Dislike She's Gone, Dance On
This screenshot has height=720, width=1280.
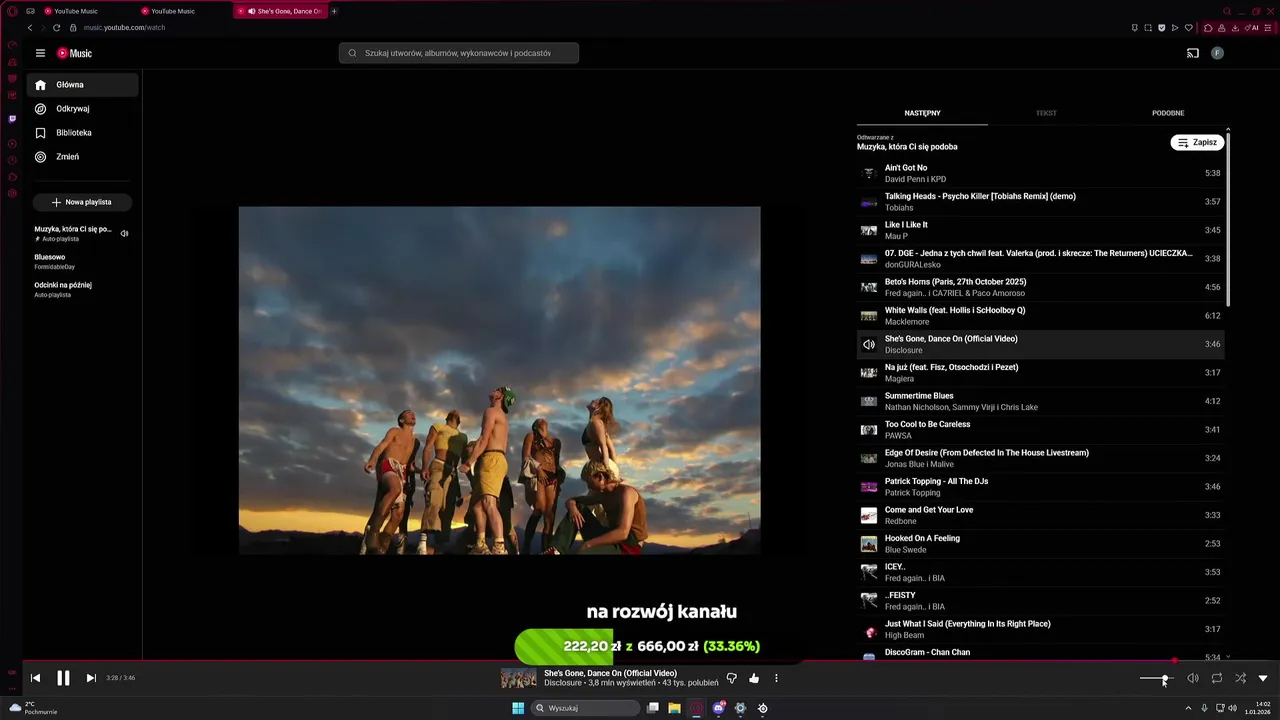pos(731,678)
